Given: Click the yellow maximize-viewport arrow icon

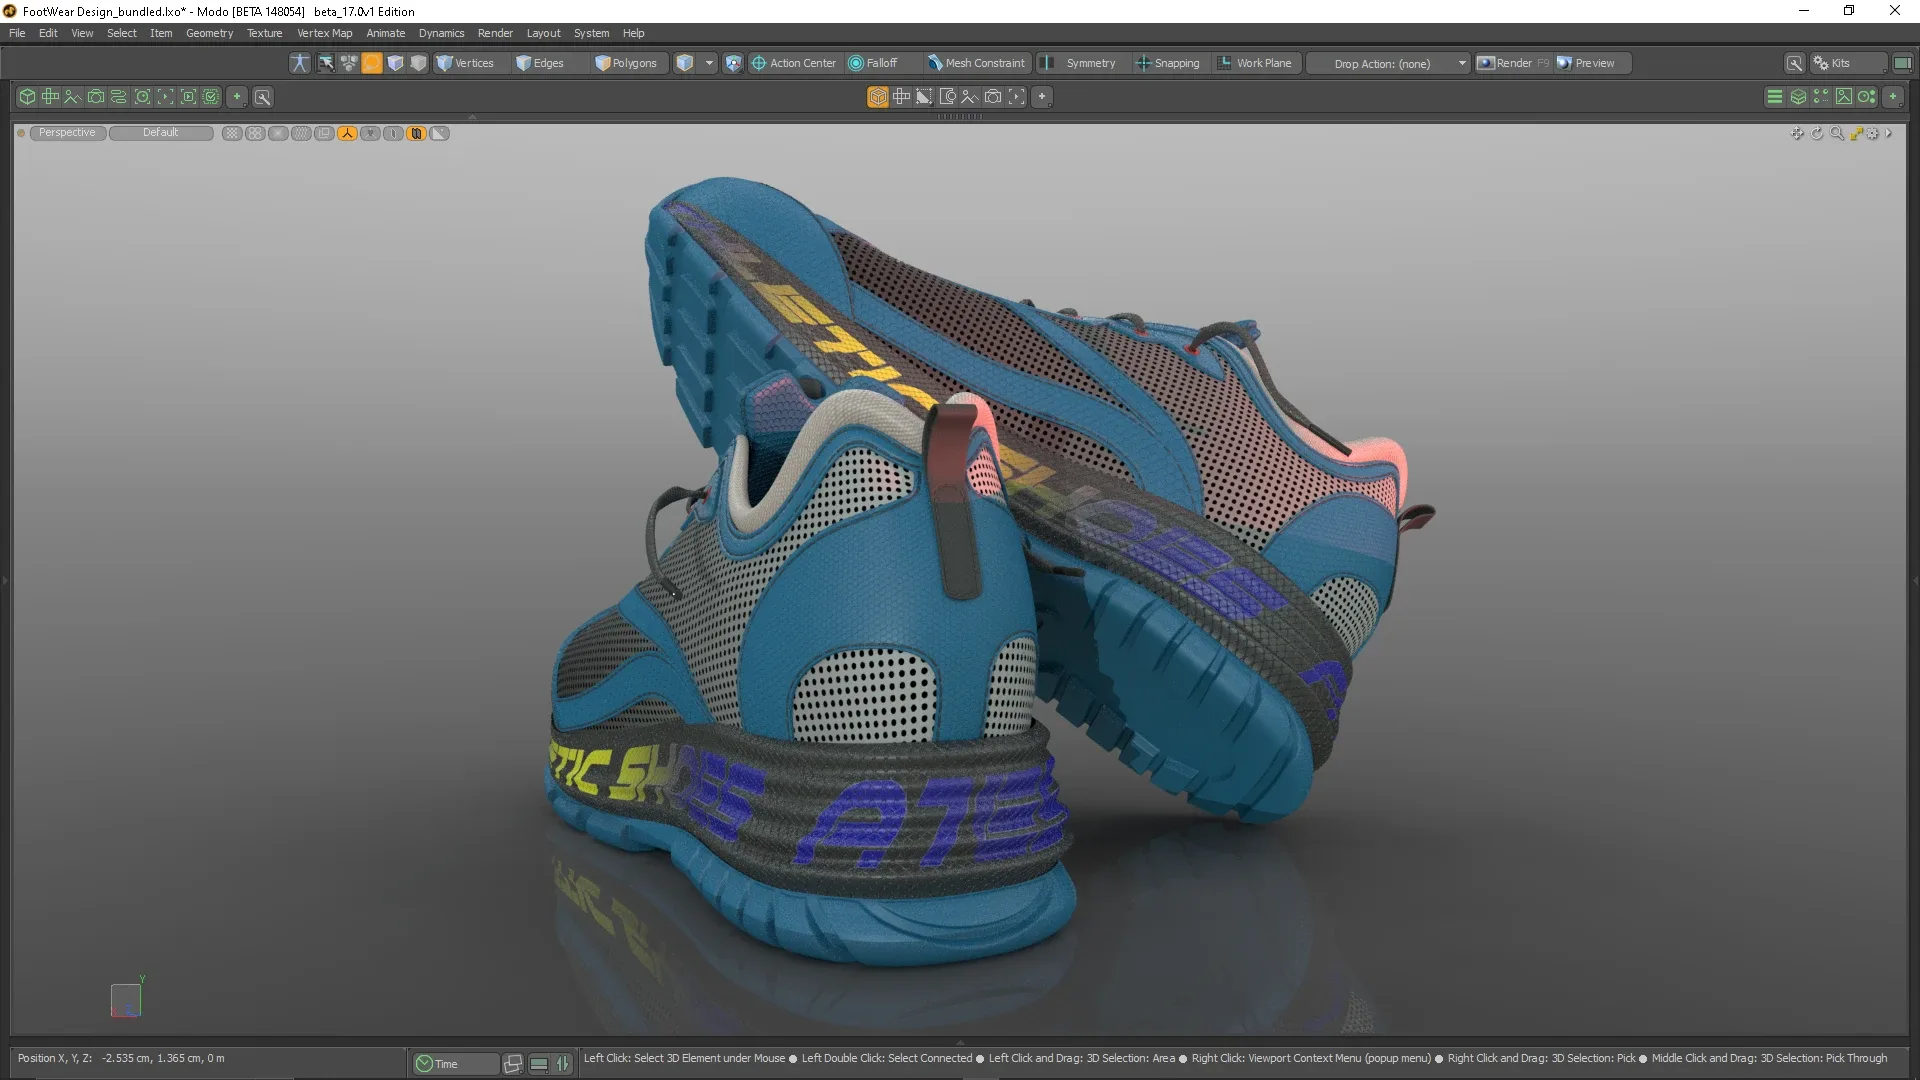Looking at the screenshot, I should click(1856, 134).
